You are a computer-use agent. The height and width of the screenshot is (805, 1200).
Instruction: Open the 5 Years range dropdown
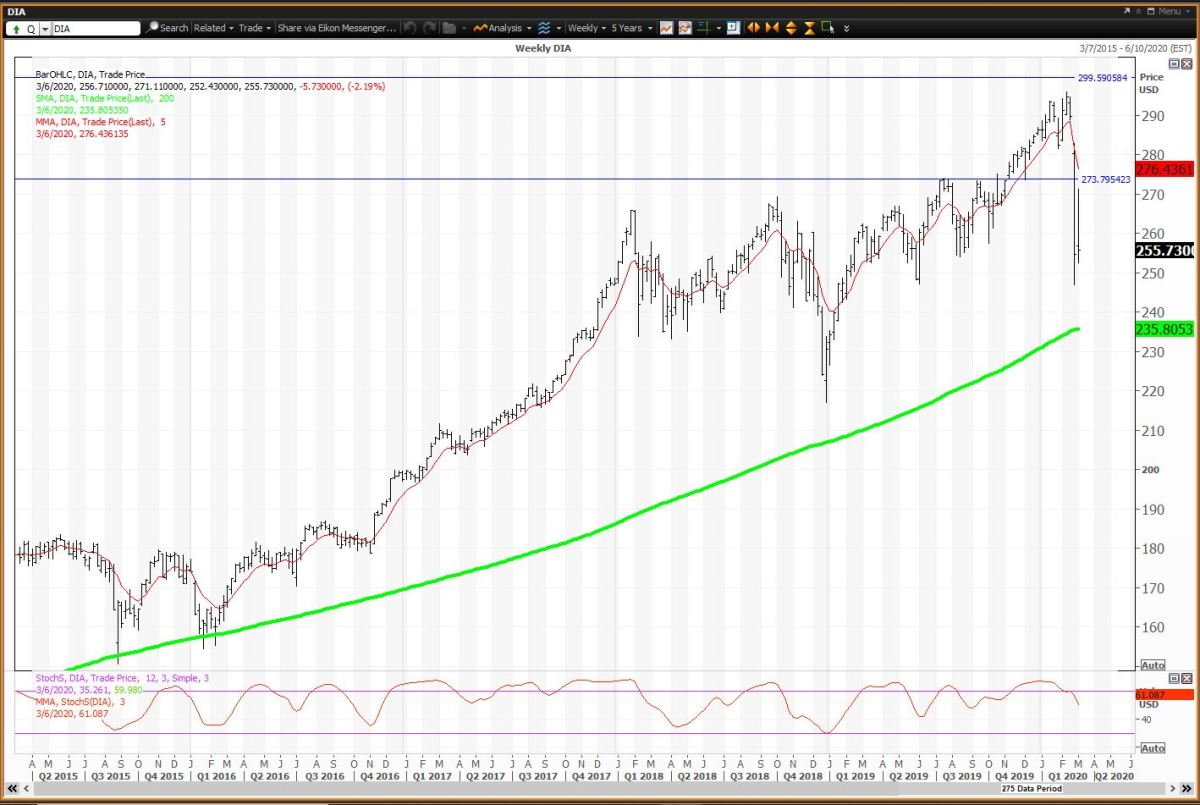coord(632,28)
